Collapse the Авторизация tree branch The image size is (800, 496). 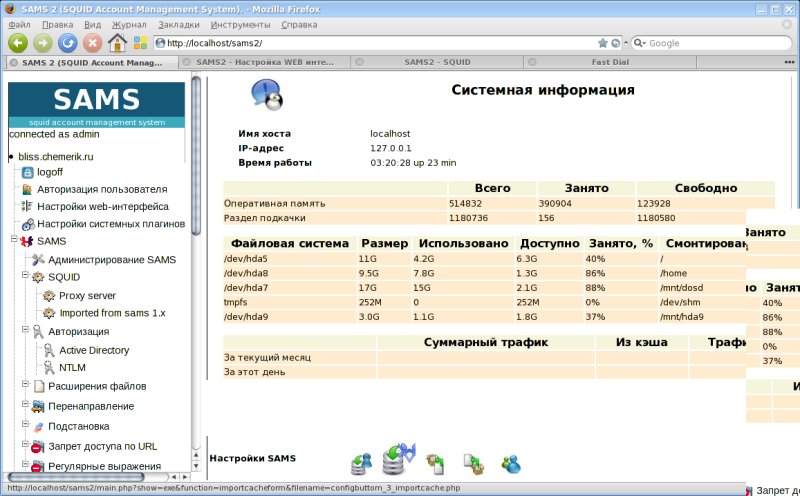[x=25, y=330]
